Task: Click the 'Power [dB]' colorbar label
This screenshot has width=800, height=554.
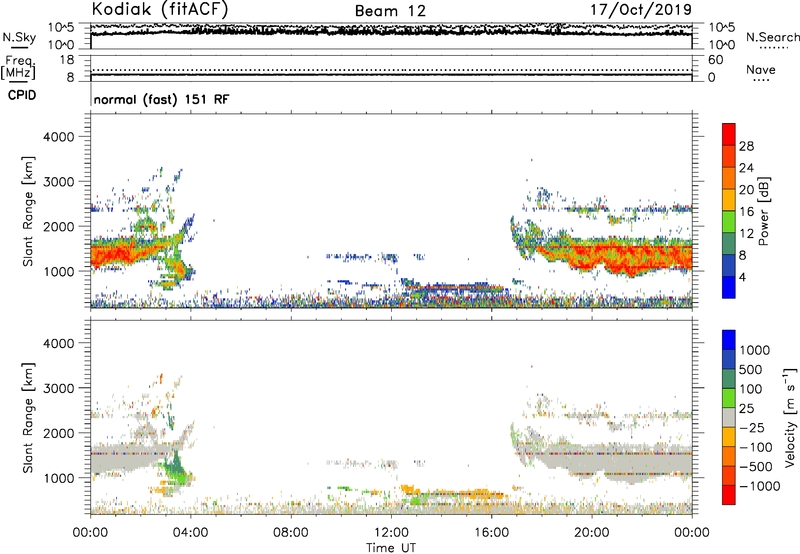Action: (x=763, y=211)
